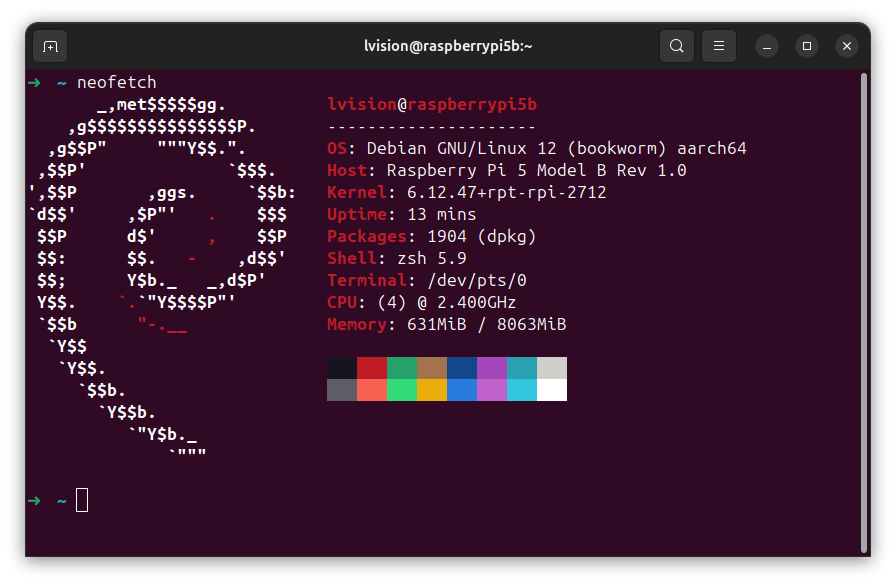Viewport: 896px width, 585px height.
Task: Maximize the terminal window
Action: (807, 46)
